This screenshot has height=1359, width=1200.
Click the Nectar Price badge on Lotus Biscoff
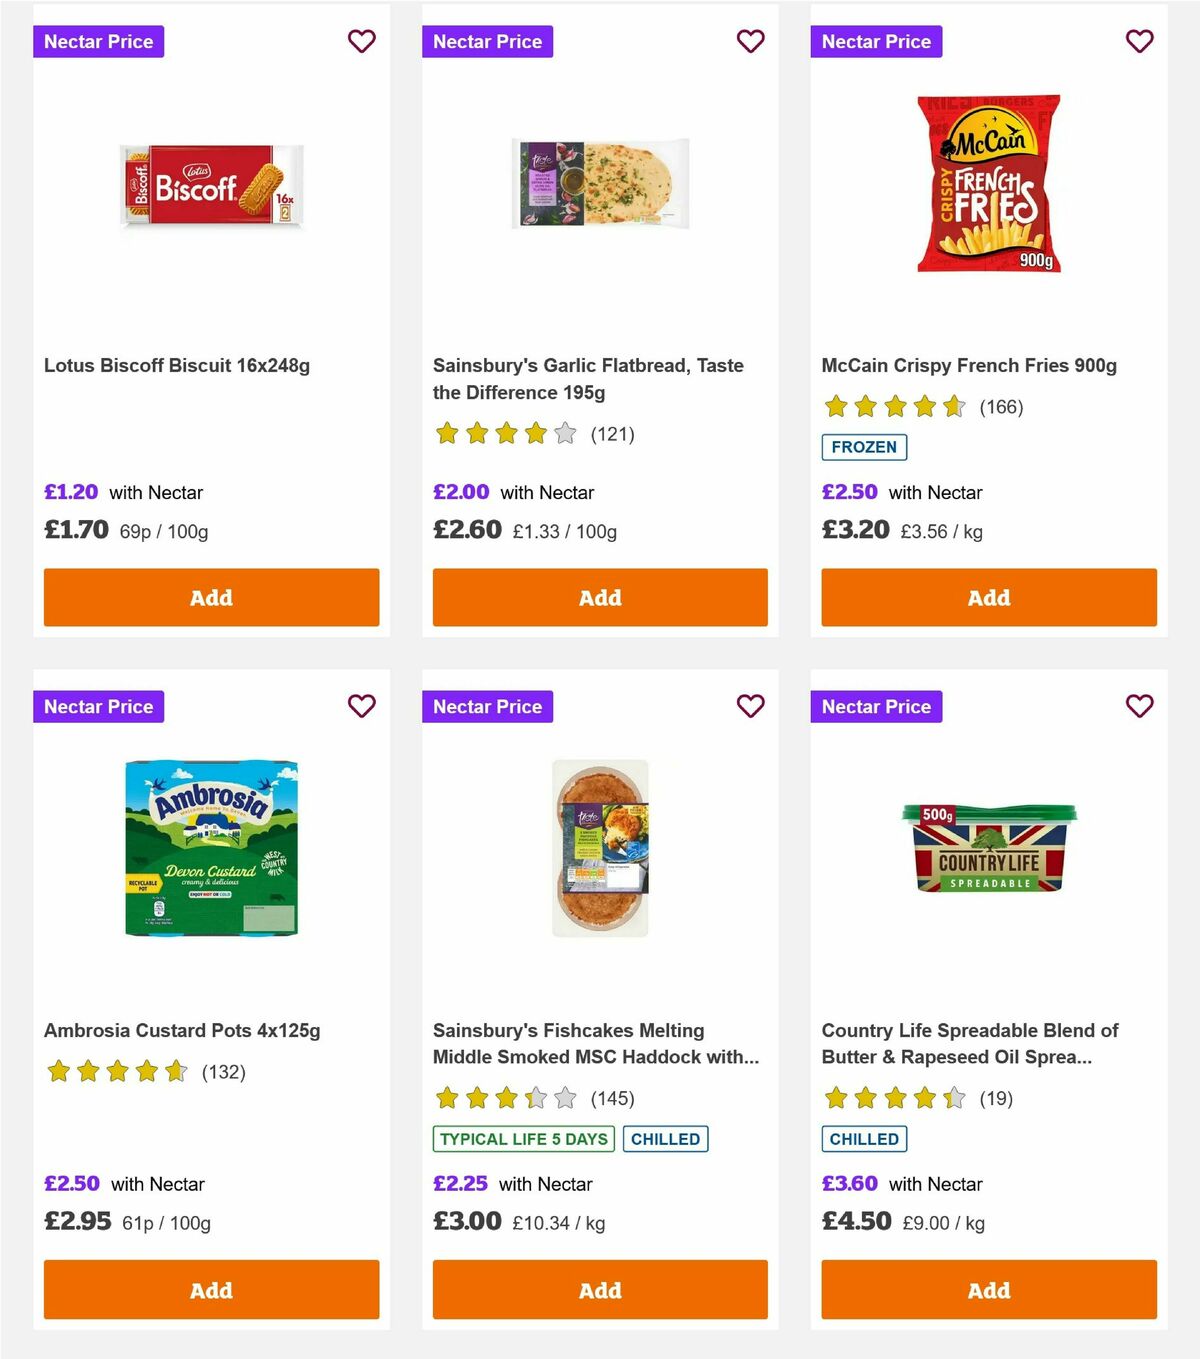point(98,41)
